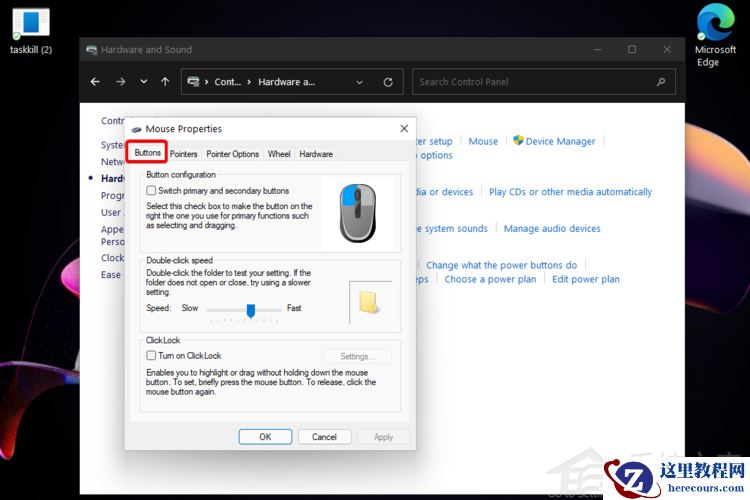The width and height of the screenshot is (750, 500).
Task: Open Device Manager link
Action: (x=561, y=141)
